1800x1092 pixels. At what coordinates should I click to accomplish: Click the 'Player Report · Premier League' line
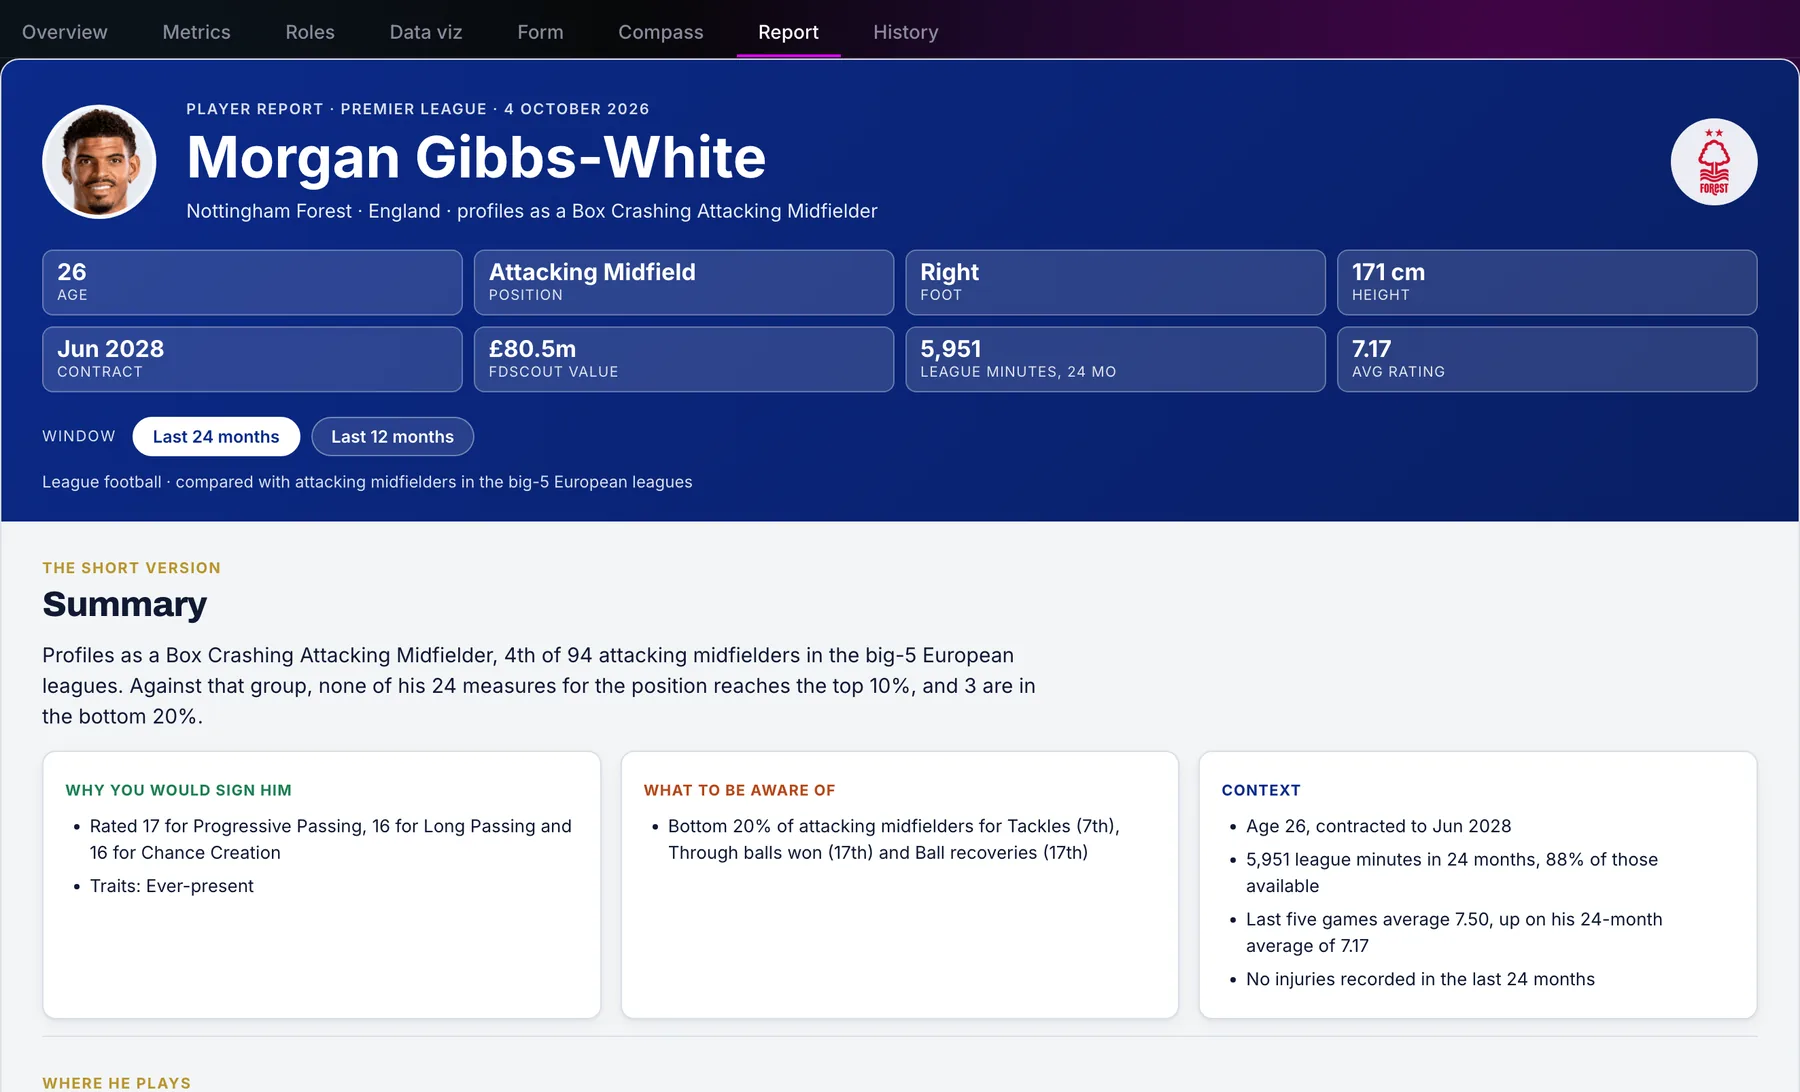[x=418, y=109]
